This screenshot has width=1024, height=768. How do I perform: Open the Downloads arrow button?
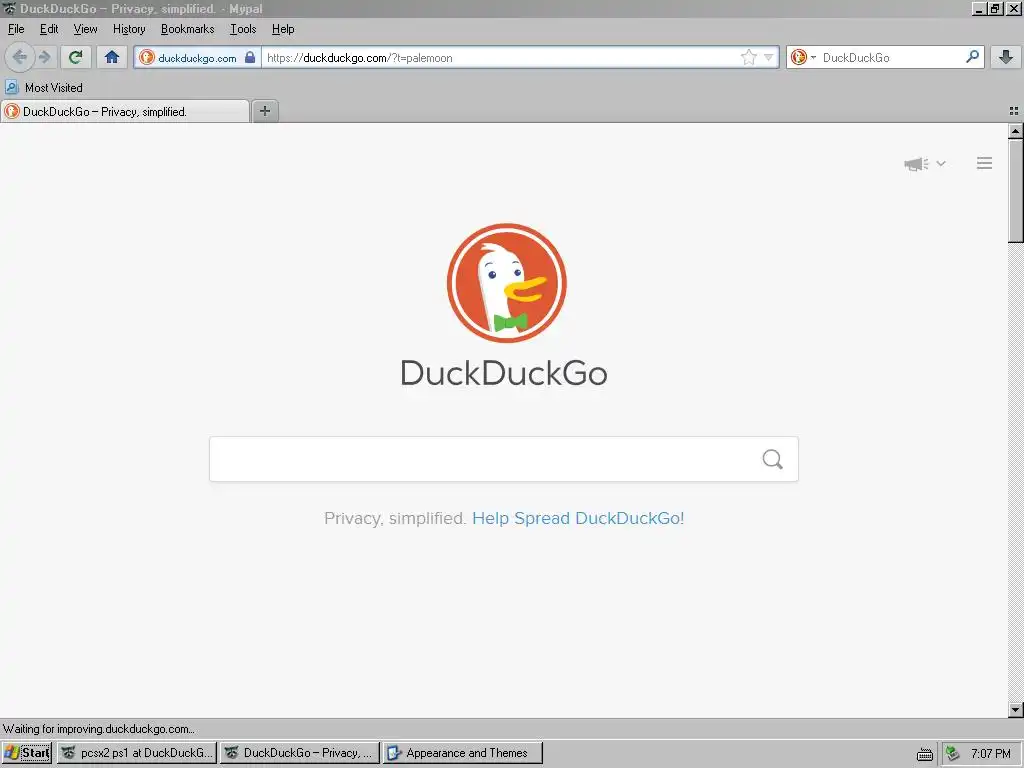(x=1006, y=57)
